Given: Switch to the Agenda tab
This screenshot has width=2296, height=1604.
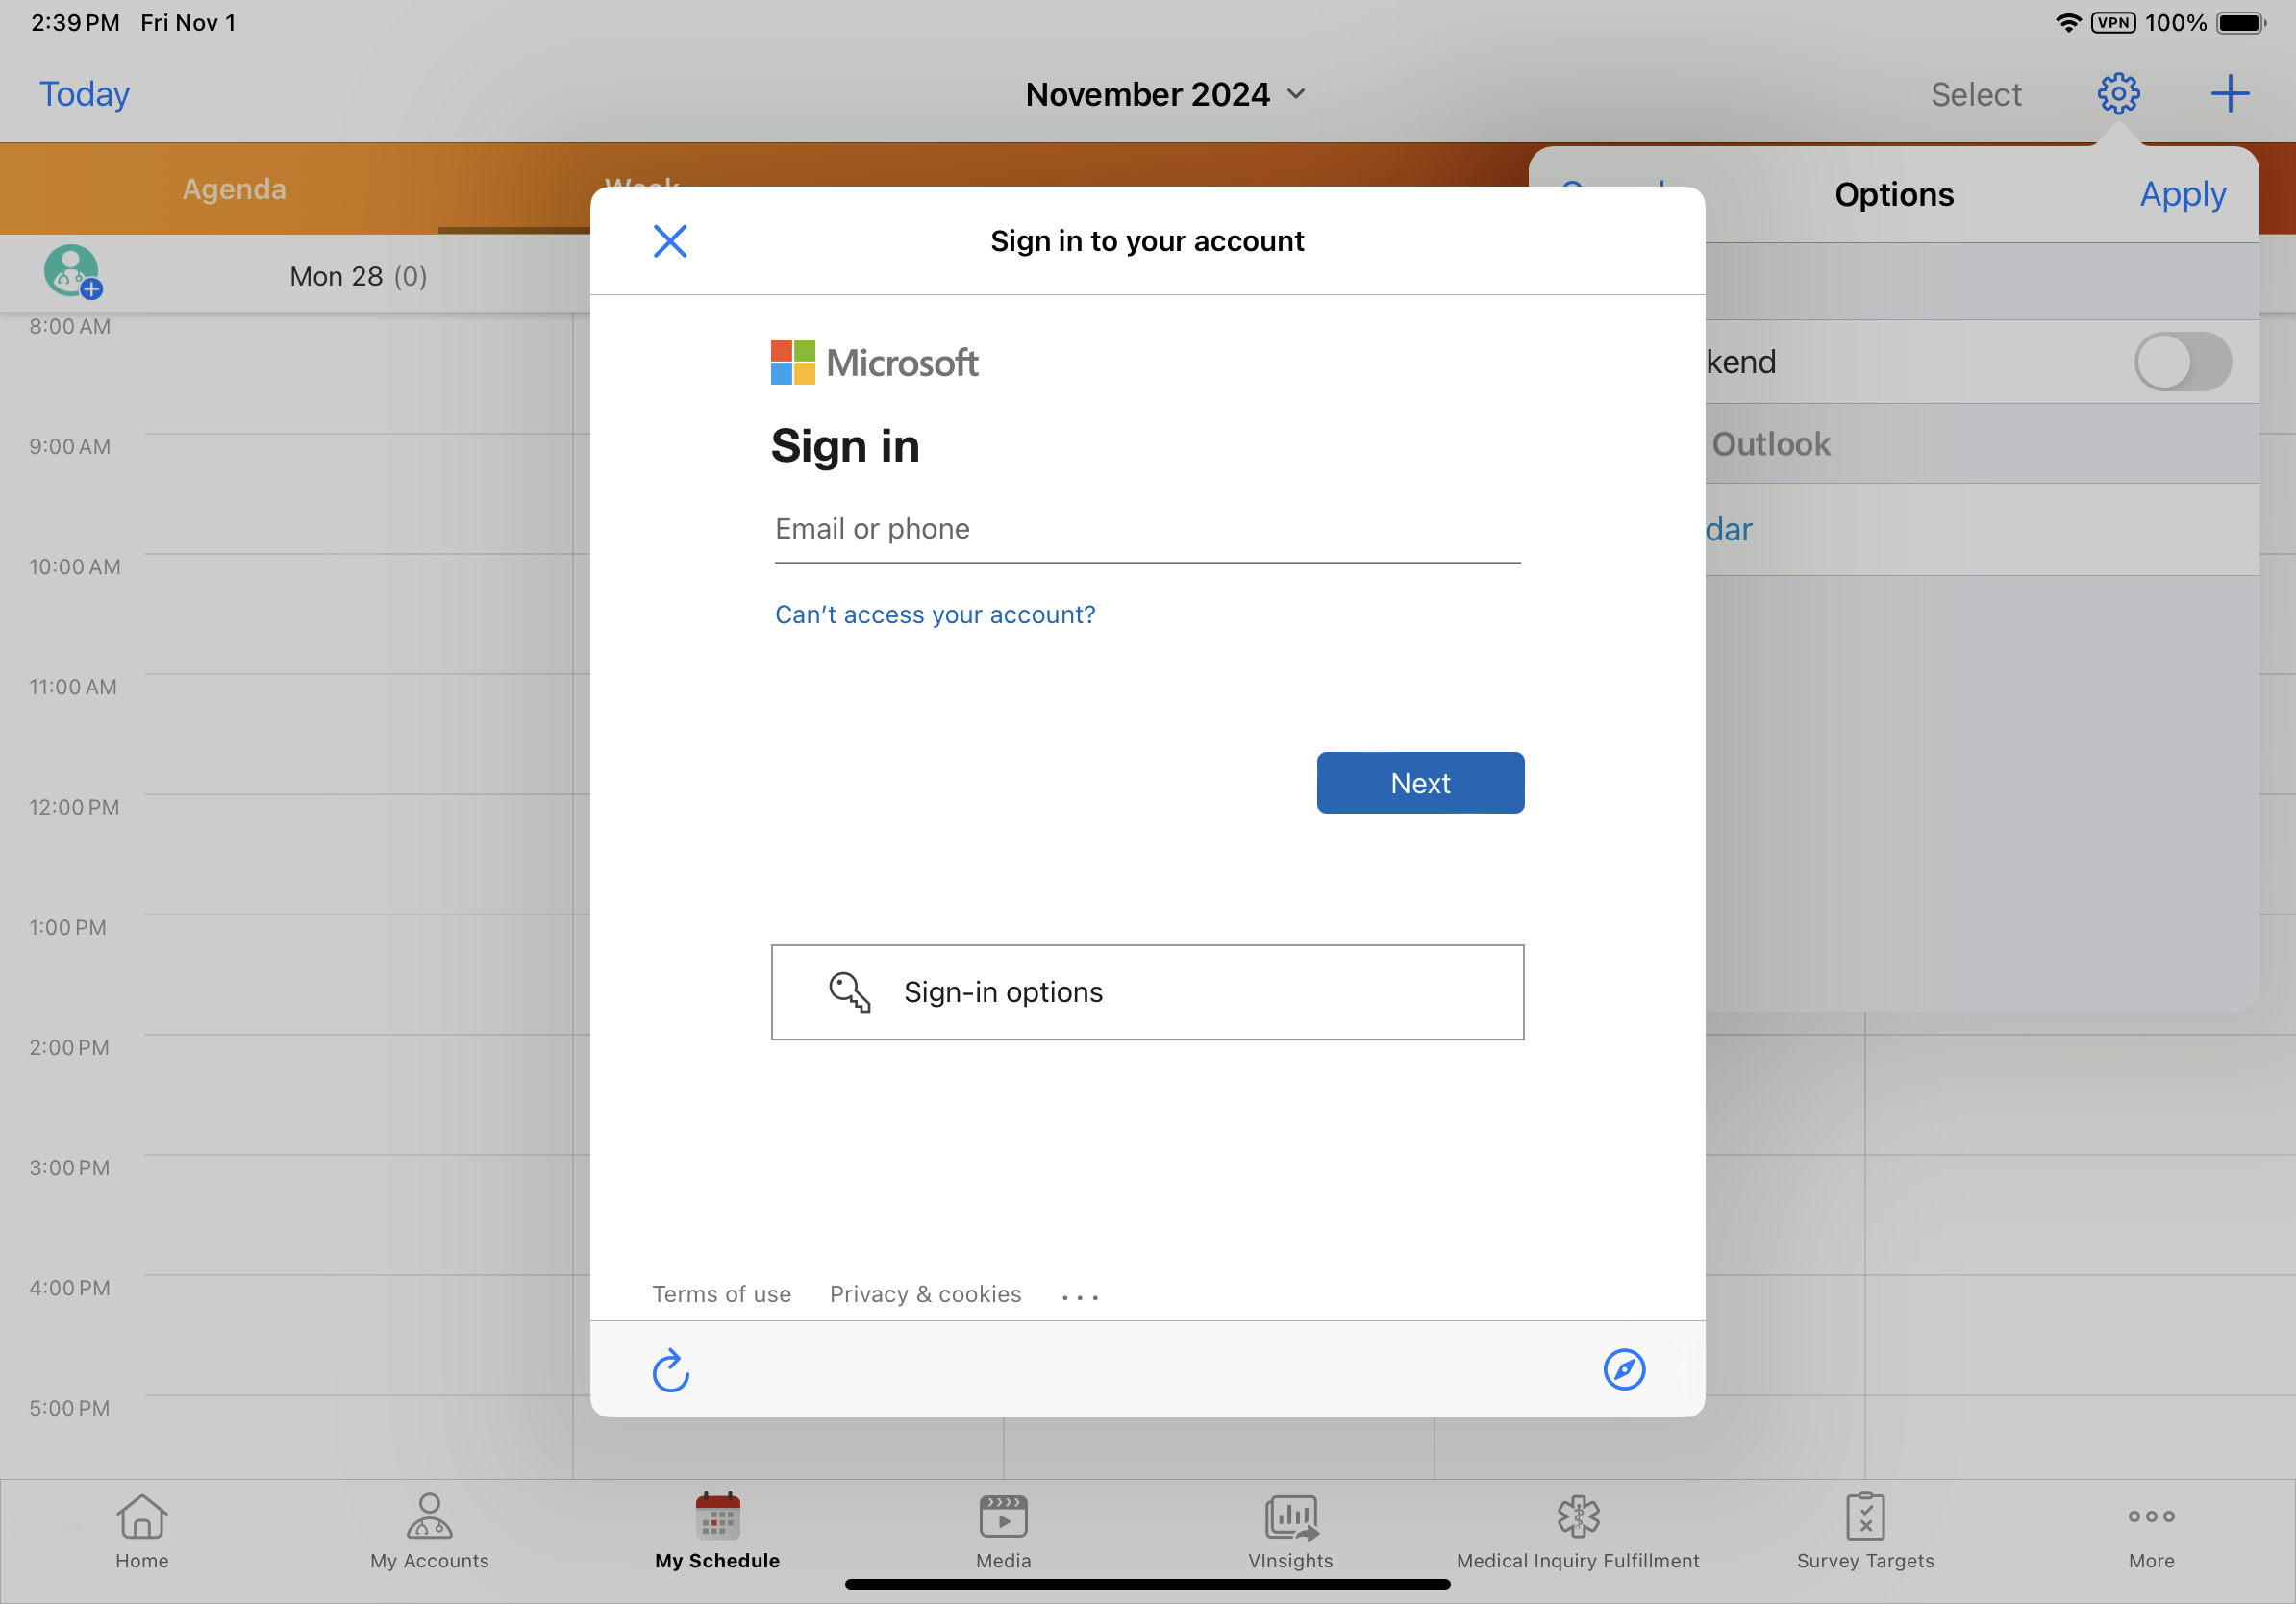Looking at the screenshot, I should [234, 189].
